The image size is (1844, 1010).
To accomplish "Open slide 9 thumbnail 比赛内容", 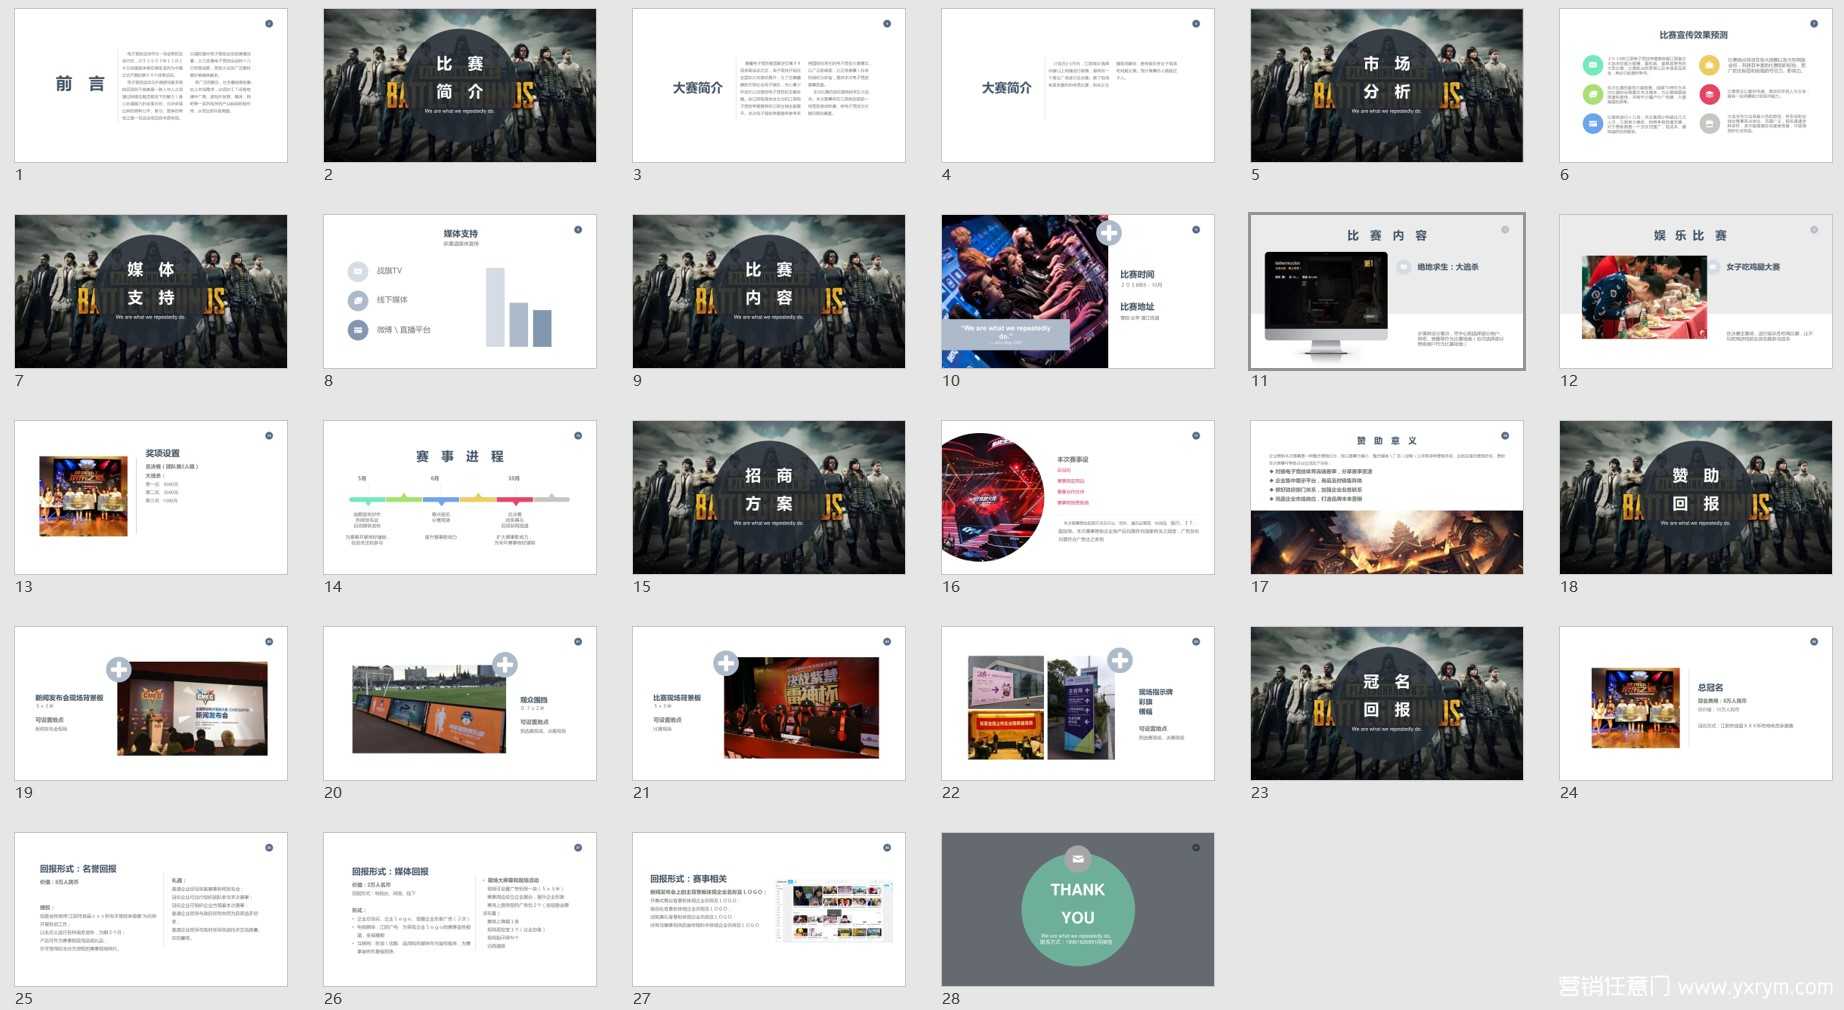I will coord(769,291).
